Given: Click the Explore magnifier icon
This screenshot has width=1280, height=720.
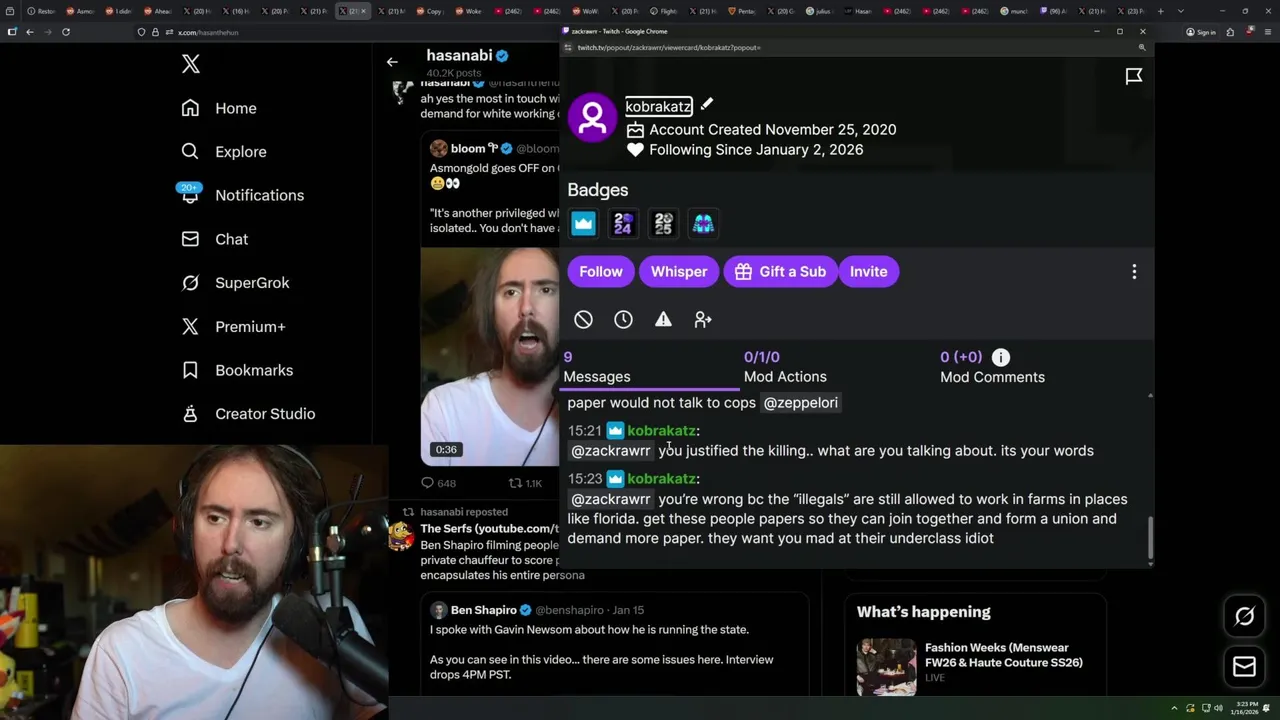Looking at the screenshot, I should coord(190,152).
